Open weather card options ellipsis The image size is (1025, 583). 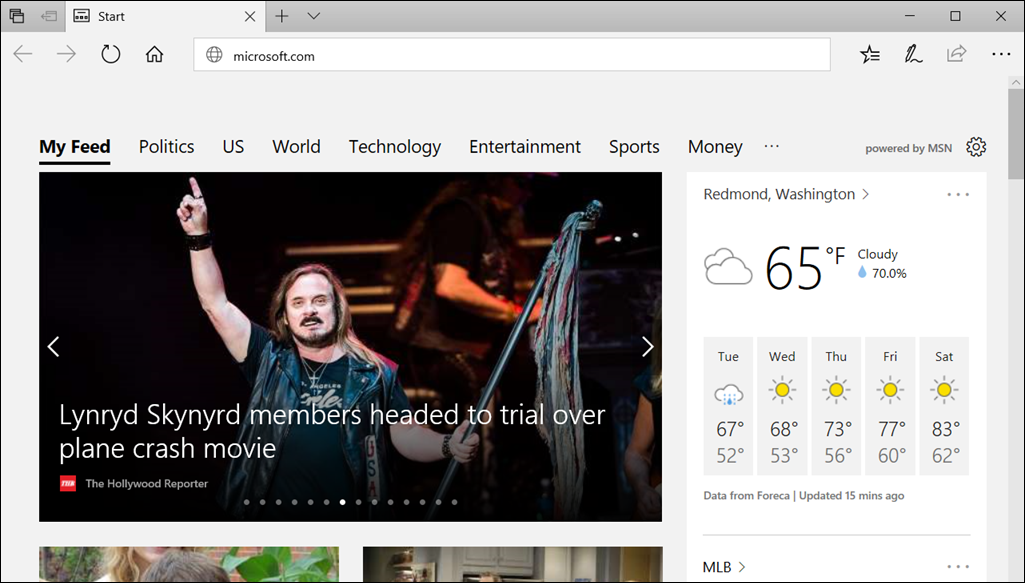pyautogui.click(x=957, y=194)
